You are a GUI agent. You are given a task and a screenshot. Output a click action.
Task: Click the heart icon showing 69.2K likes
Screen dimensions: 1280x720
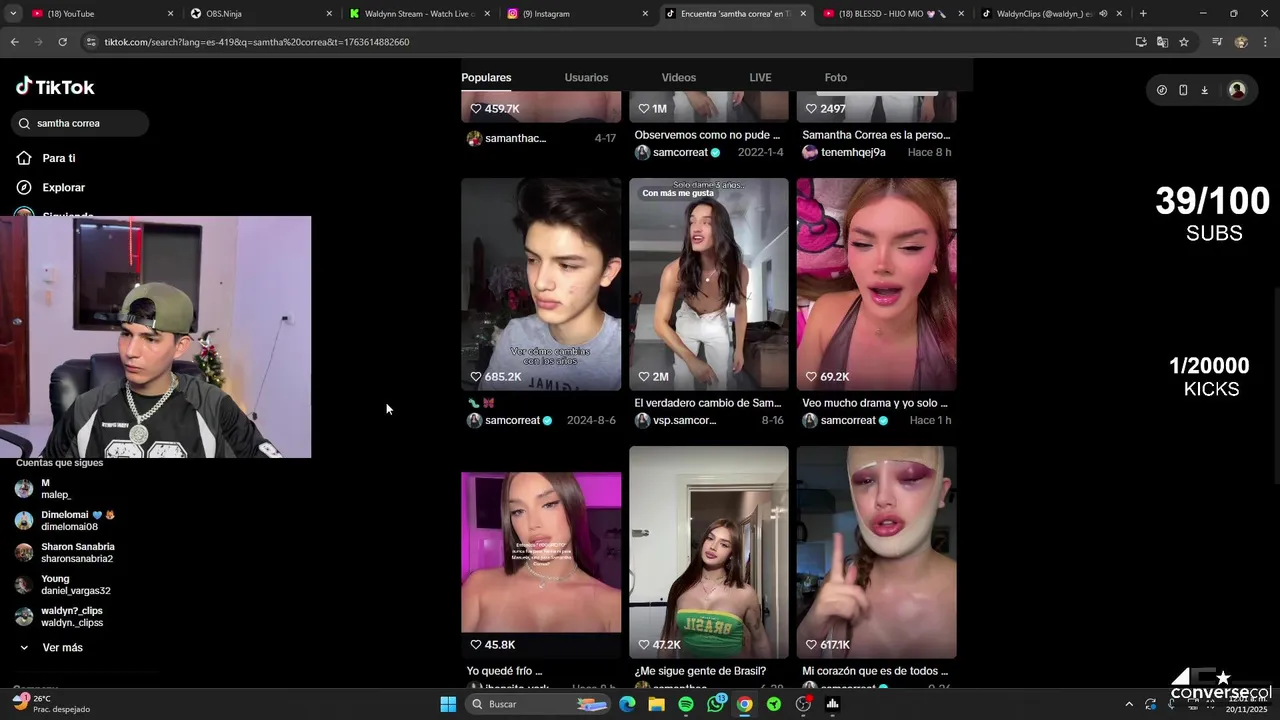[x=812, y=377]
